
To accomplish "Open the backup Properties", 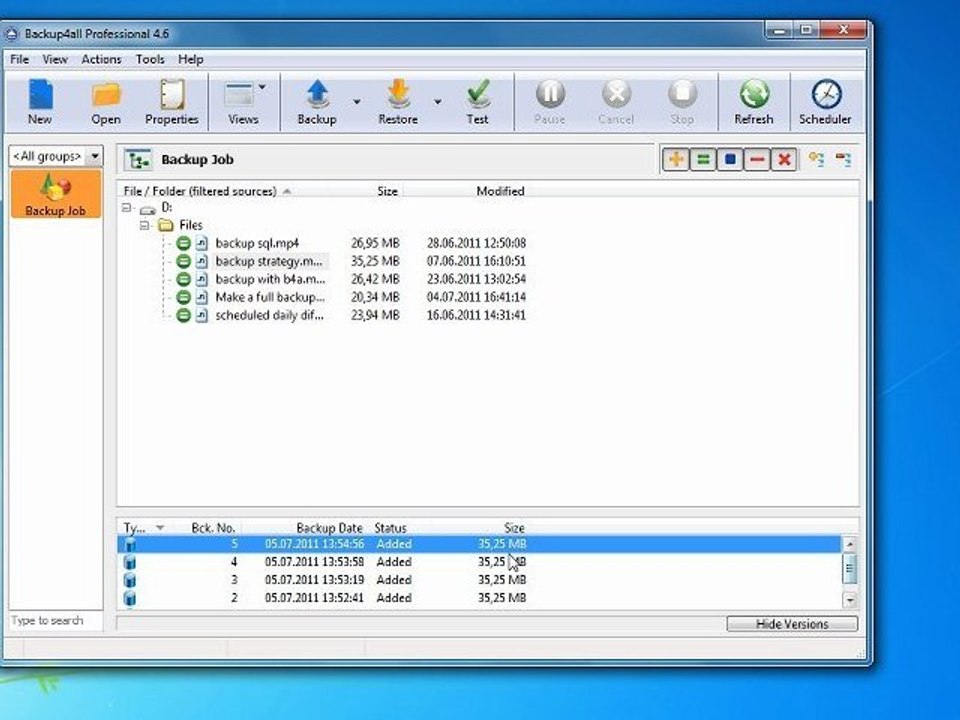I will pos(171,102).
